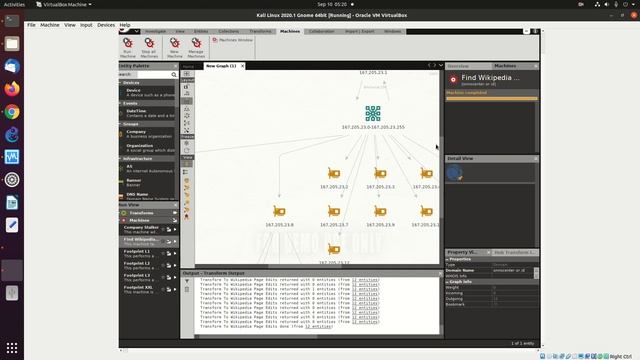Edit the Domain Name property value
Image resolution: width=640 pixels, height=360 pixels.
pos(512,271)
